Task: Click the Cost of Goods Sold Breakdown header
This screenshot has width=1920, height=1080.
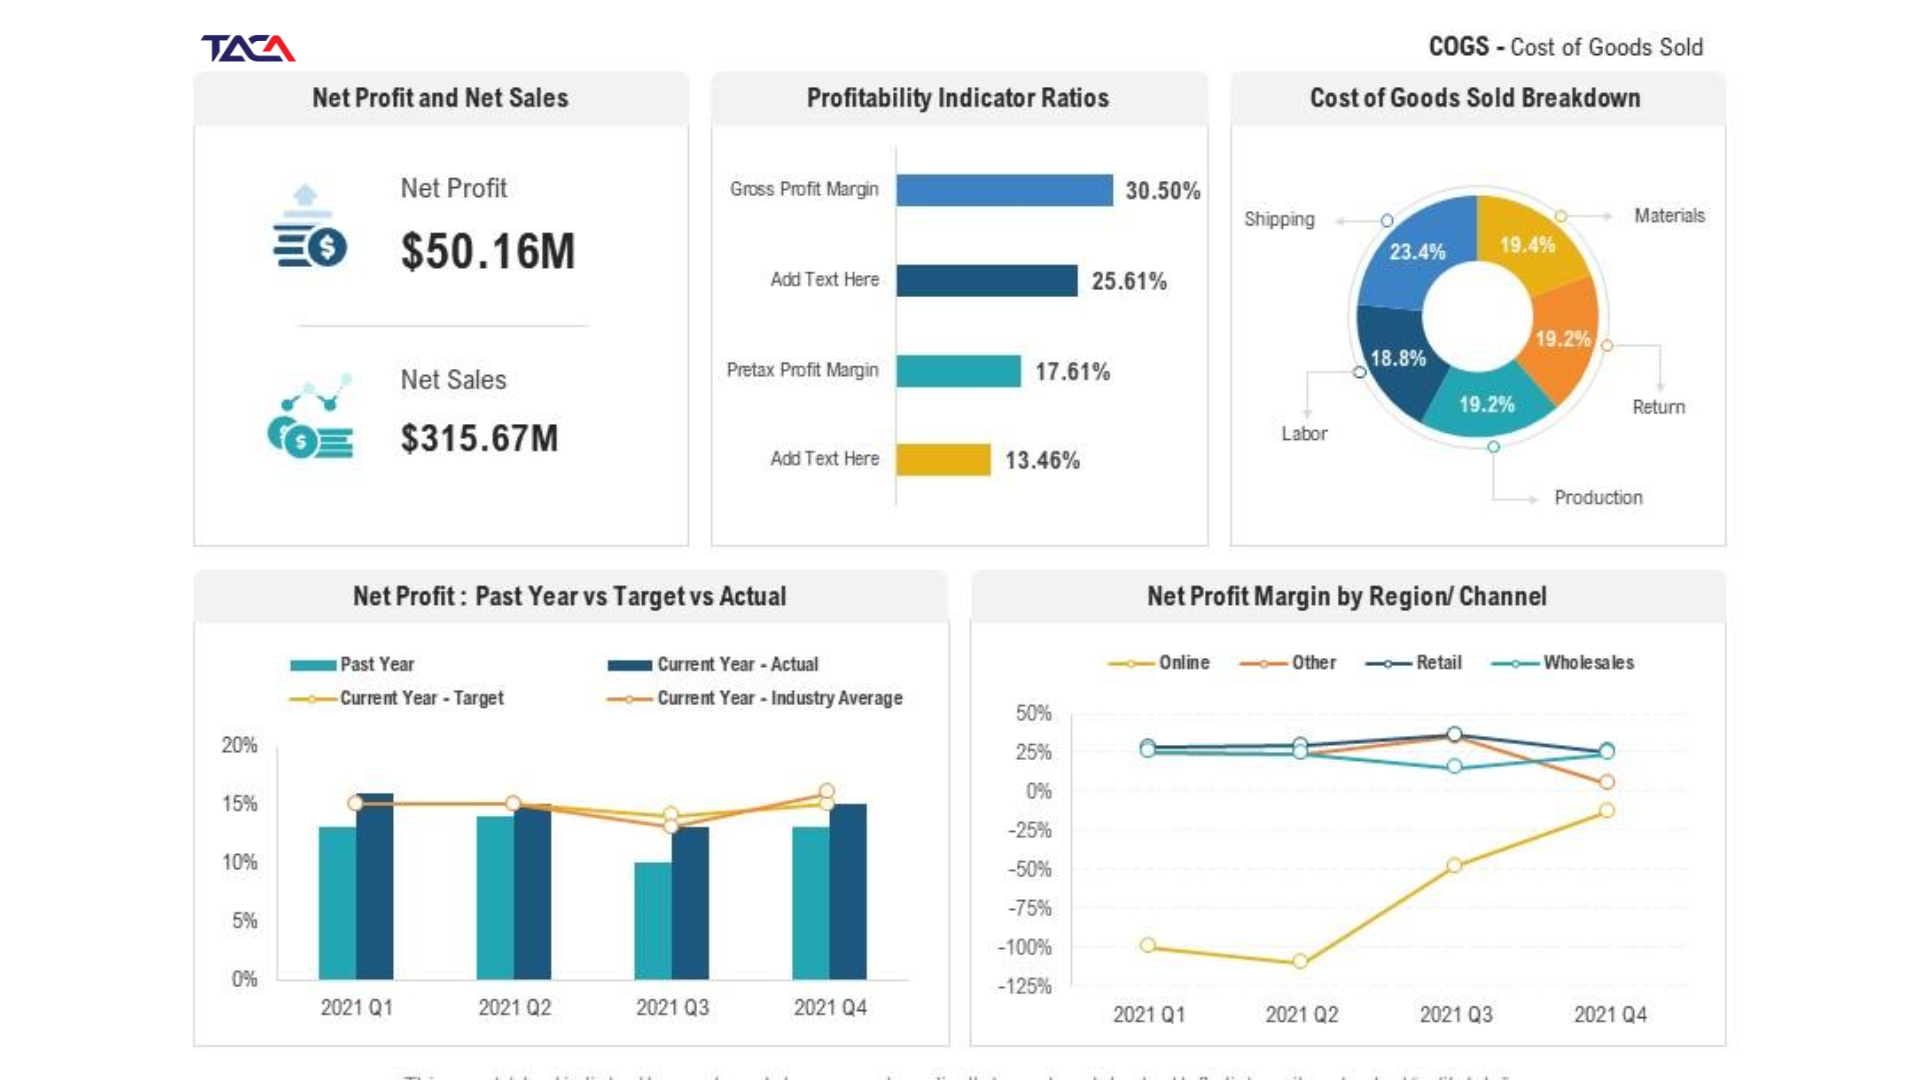Action: click(x=1476, y=98)
